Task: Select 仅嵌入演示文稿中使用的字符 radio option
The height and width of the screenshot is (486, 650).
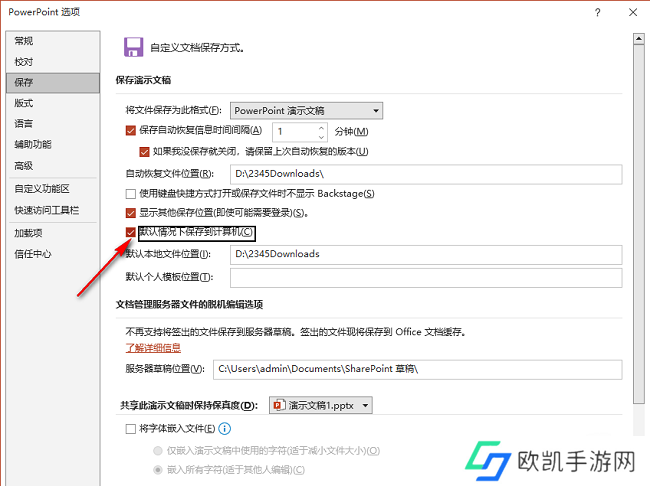Action: click(158, 450)
